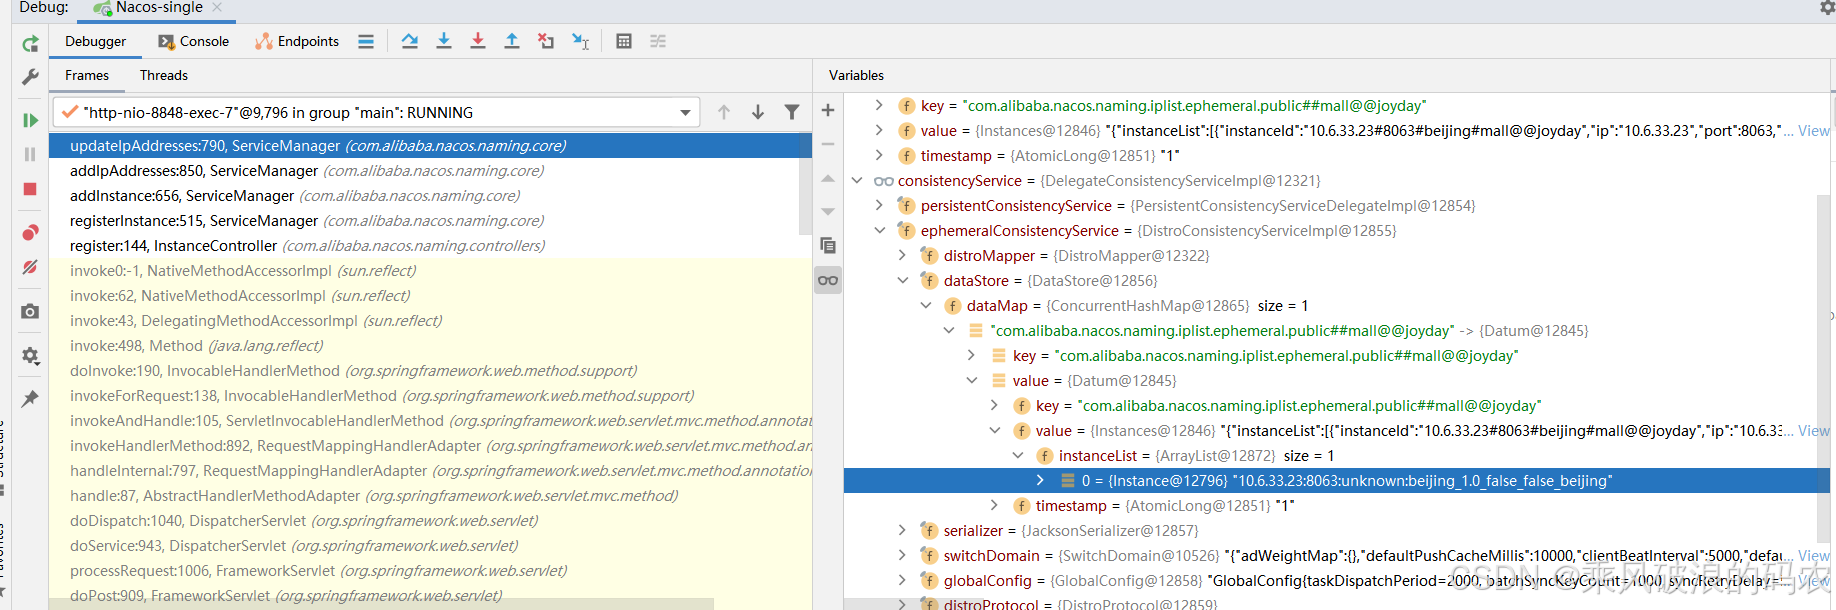Click the red Force Step Into icon
The image size is (1836, 610).
[478, 41]
